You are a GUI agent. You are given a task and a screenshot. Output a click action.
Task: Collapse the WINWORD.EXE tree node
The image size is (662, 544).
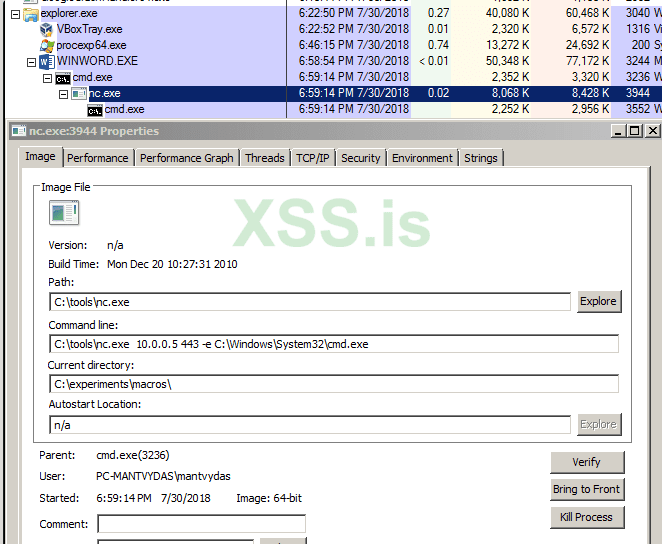(x=31, y=62)
